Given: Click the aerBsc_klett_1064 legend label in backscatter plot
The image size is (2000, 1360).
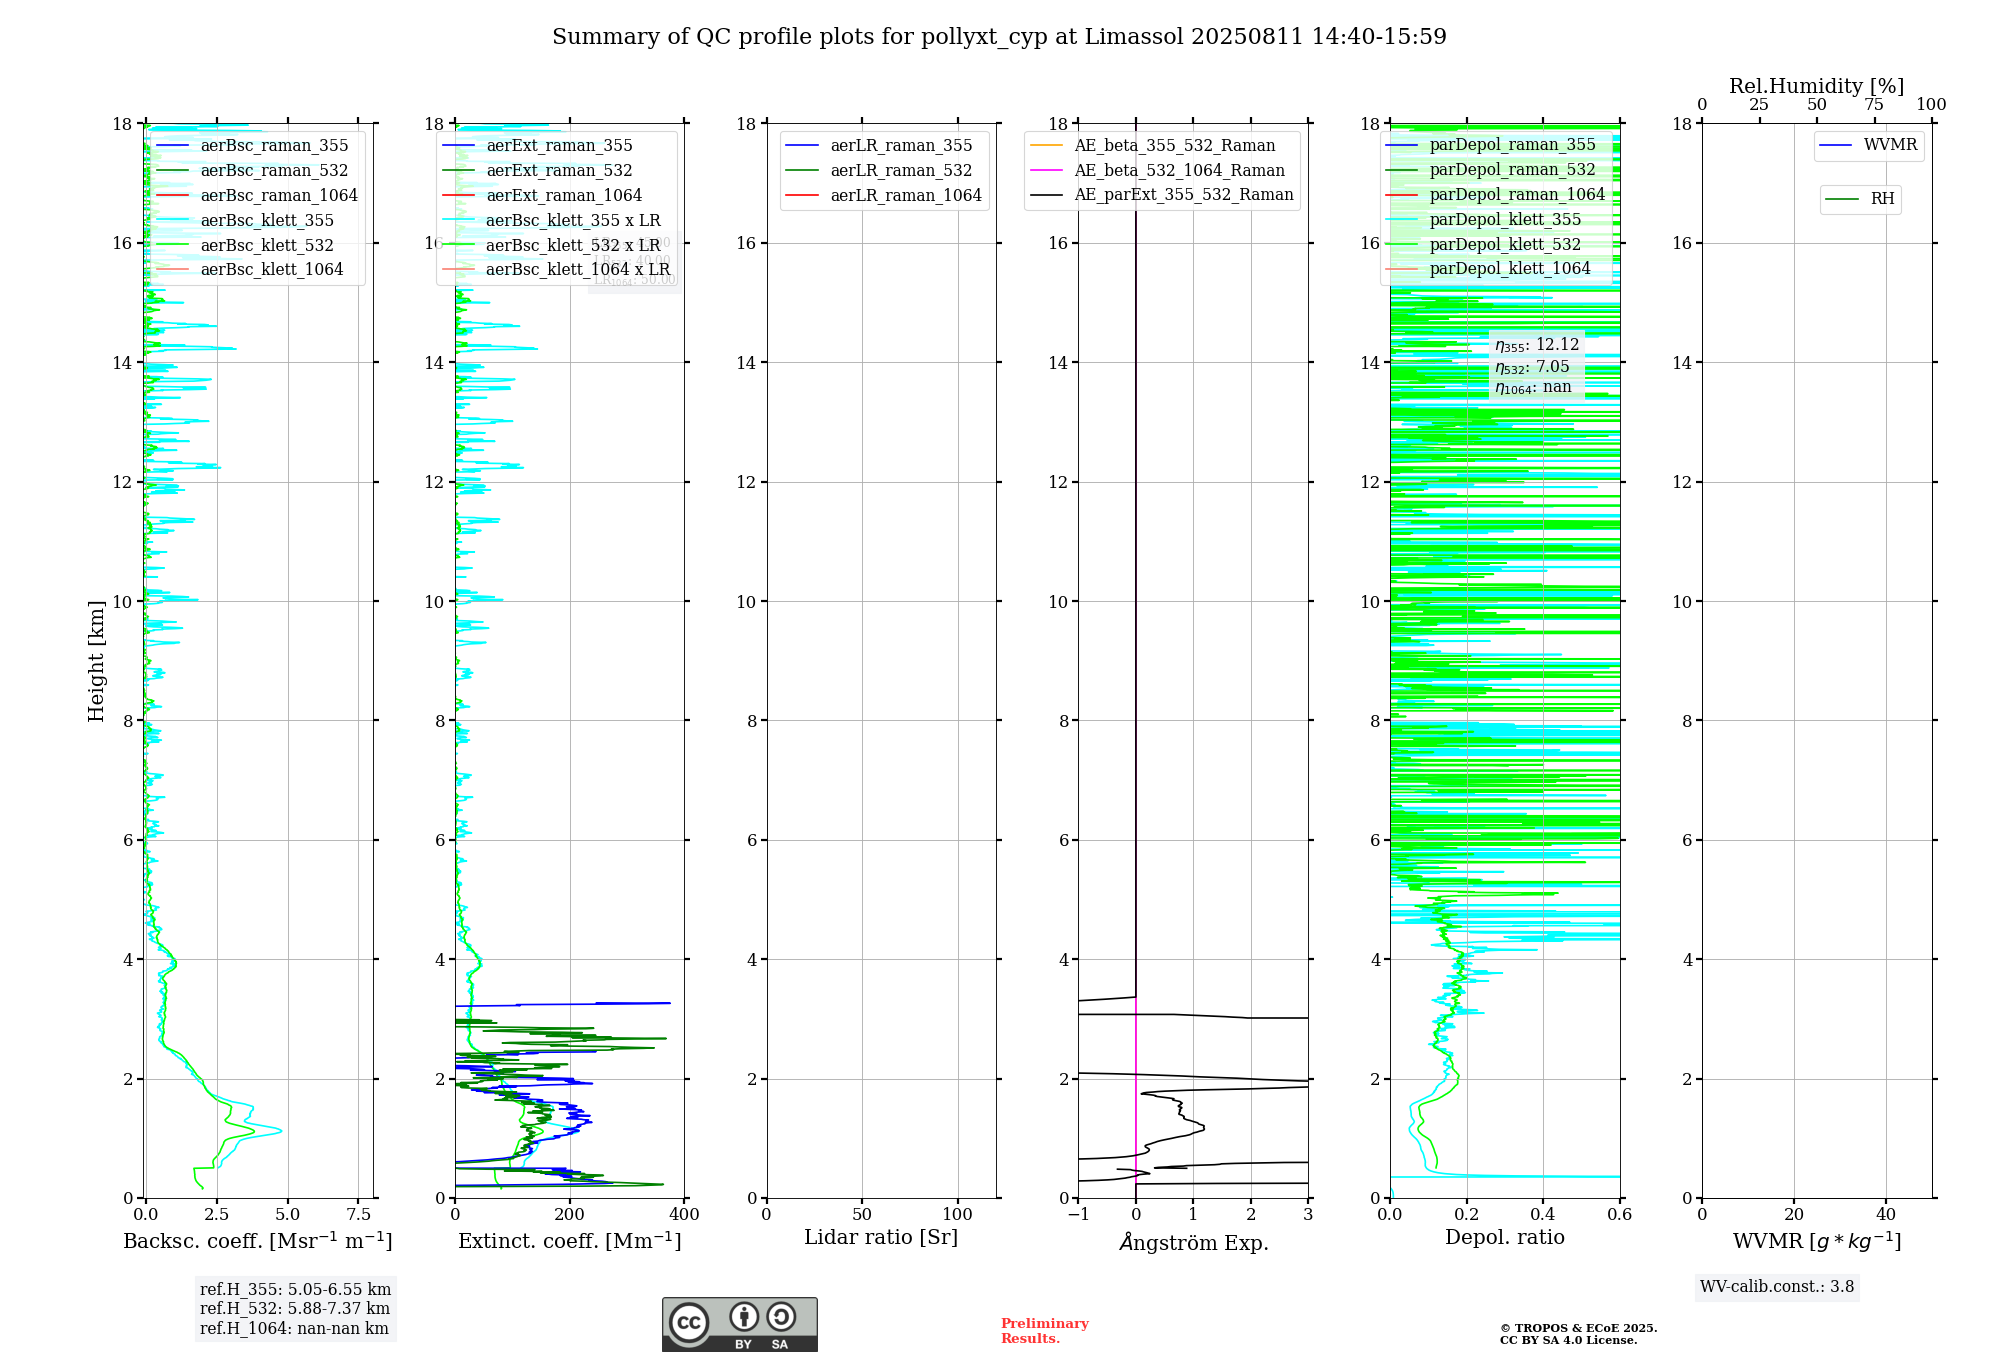Looking at the screenshot, I should (272, 270).
